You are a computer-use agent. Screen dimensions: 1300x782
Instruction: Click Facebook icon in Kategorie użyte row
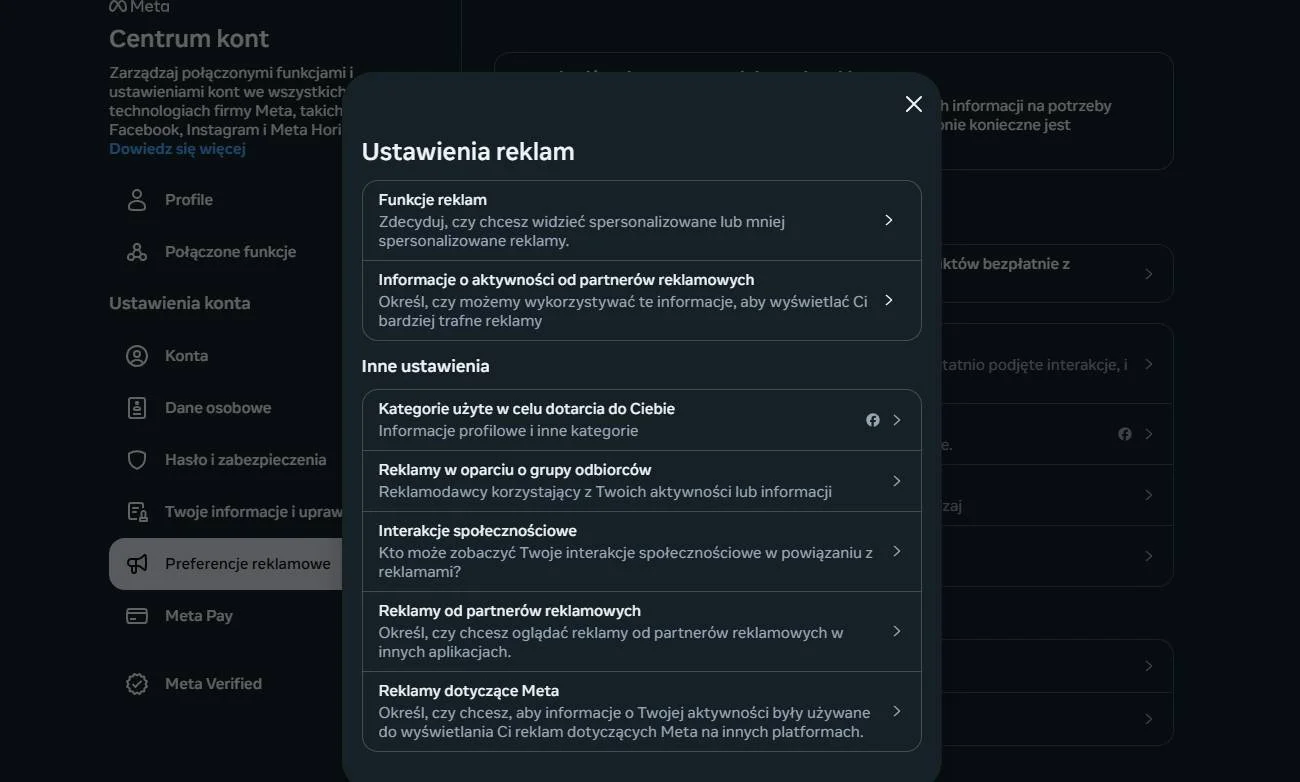click(873, 420)
